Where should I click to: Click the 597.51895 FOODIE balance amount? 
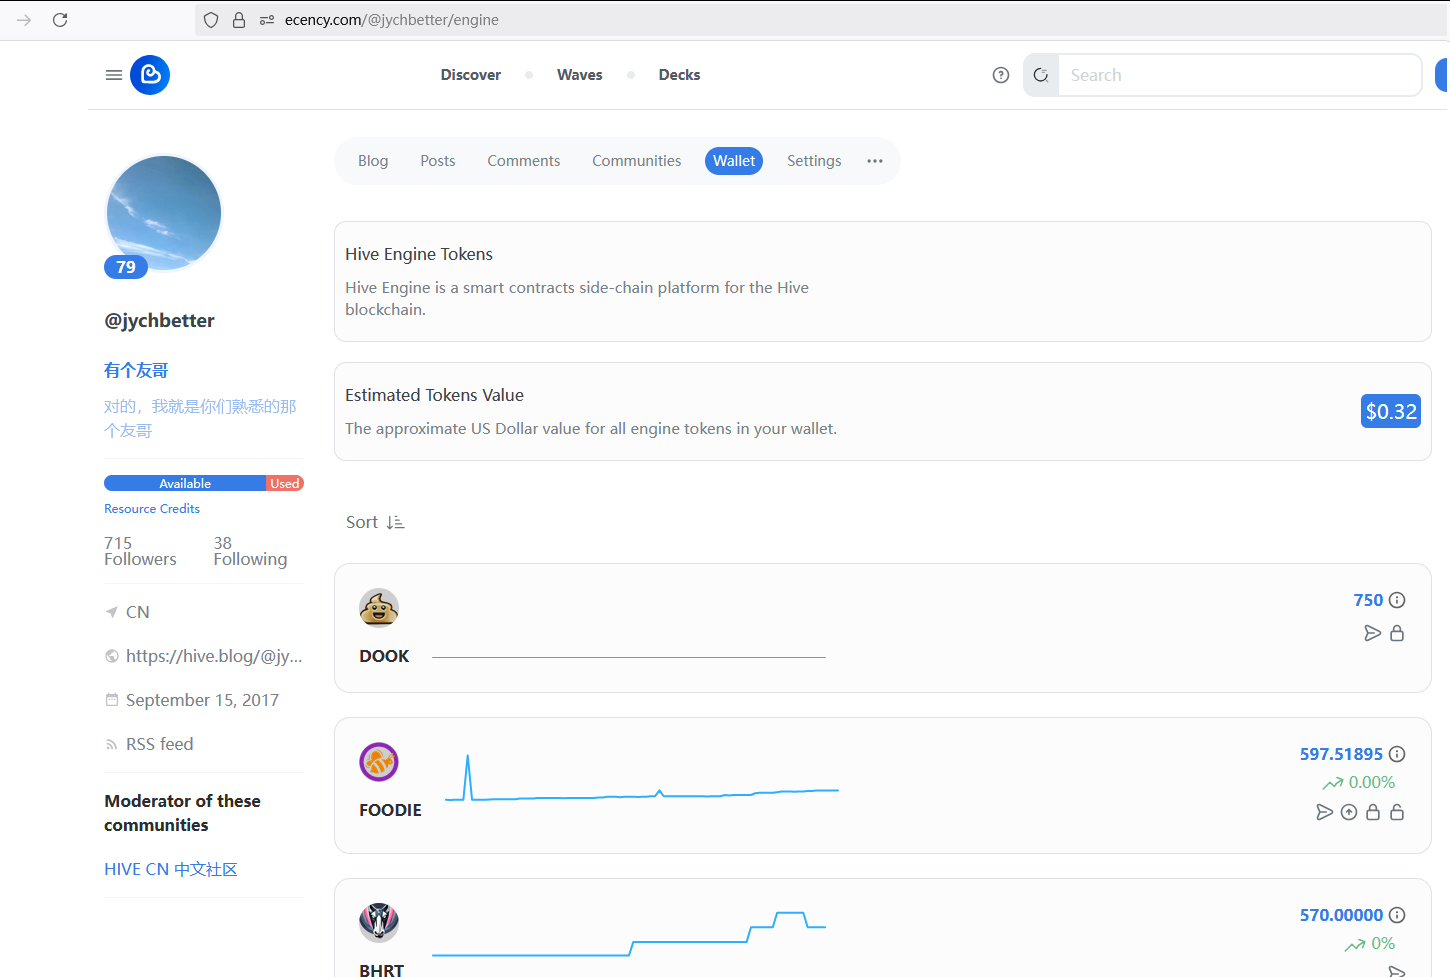tap(1341, 754)
